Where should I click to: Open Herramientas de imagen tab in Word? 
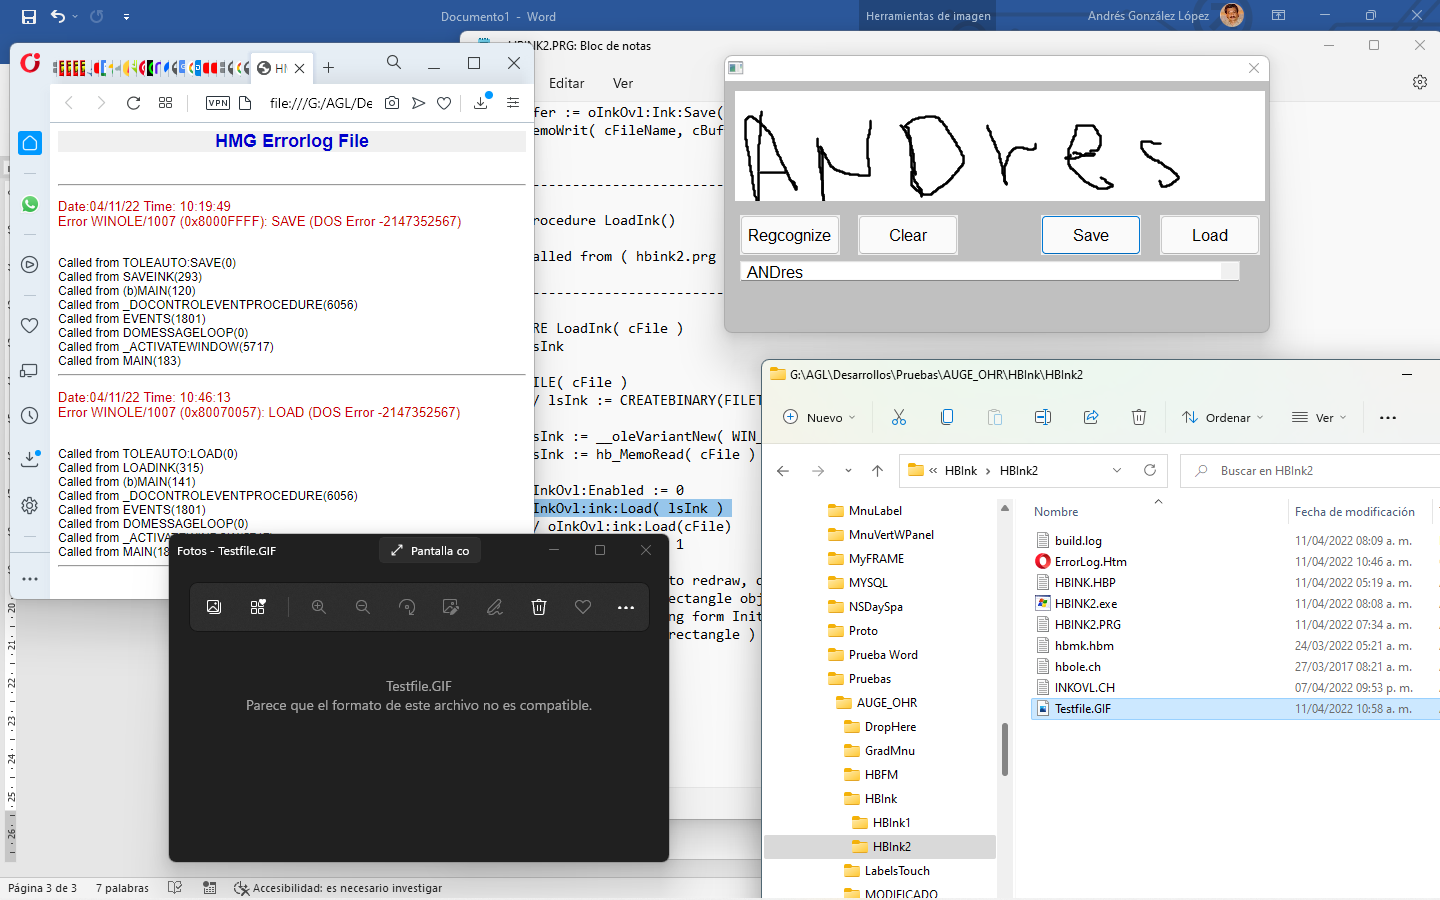pyautogui.click(x=928, y=16)
